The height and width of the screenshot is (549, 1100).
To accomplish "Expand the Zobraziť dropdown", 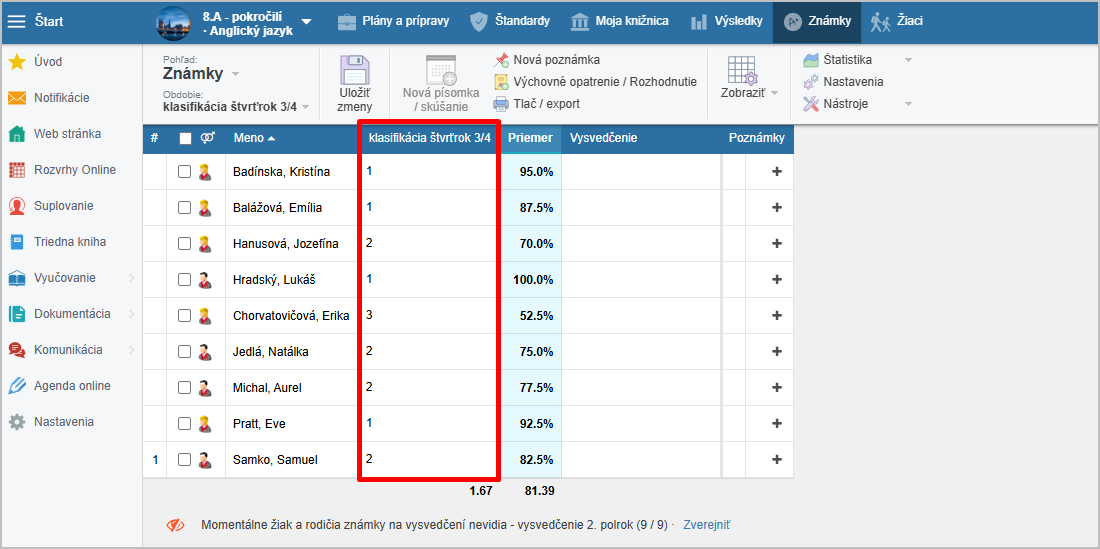I will click(x=749, y=92).
